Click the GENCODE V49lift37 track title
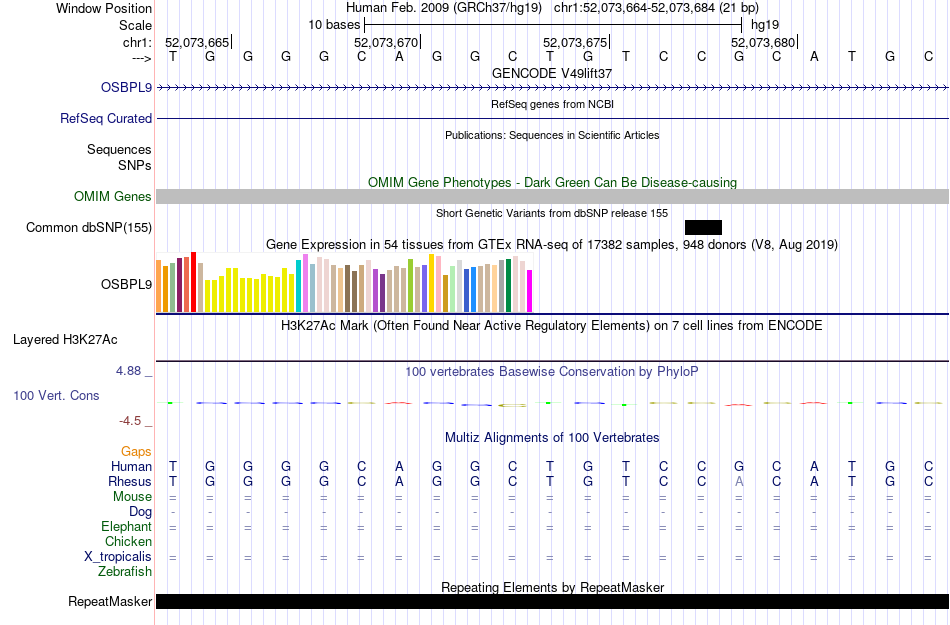The width and height of the screenshot is (950, 625). point(552,73)
